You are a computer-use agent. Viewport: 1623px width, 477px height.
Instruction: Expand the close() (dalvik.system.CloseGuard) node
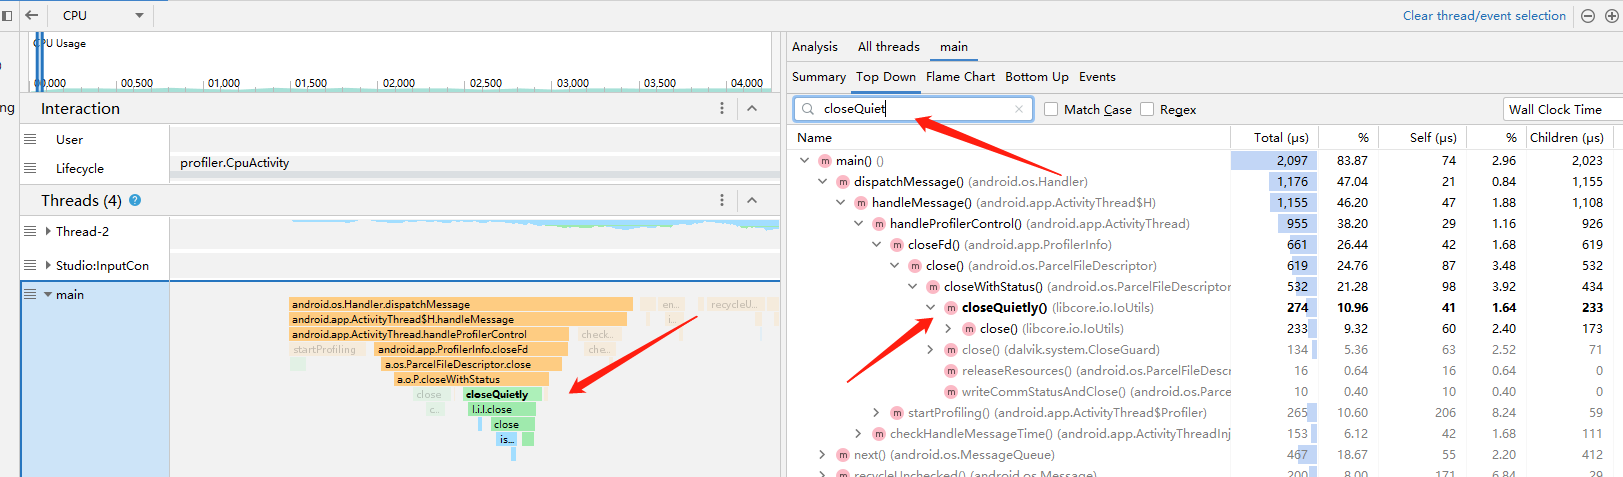(x=930, y=349)
